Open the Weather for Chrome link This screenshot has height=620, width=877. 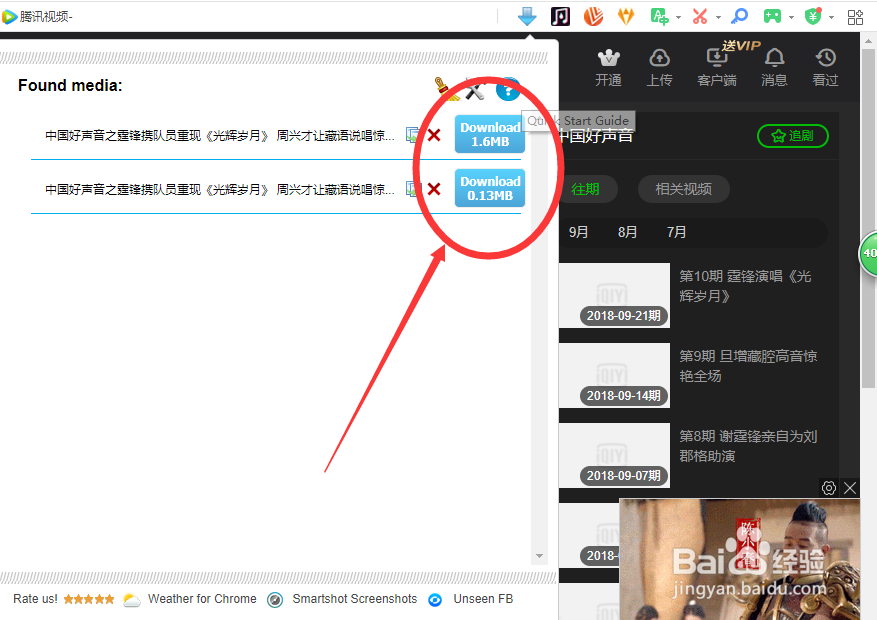pyautogui.click(x=202, y=599)
